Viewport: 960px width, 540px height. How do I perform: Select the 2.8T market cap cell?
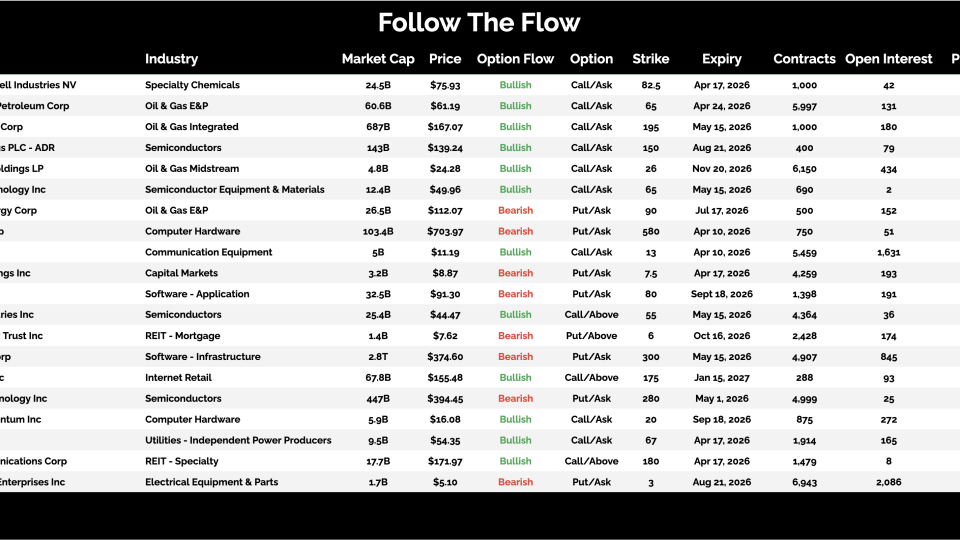tap(378, 357)
